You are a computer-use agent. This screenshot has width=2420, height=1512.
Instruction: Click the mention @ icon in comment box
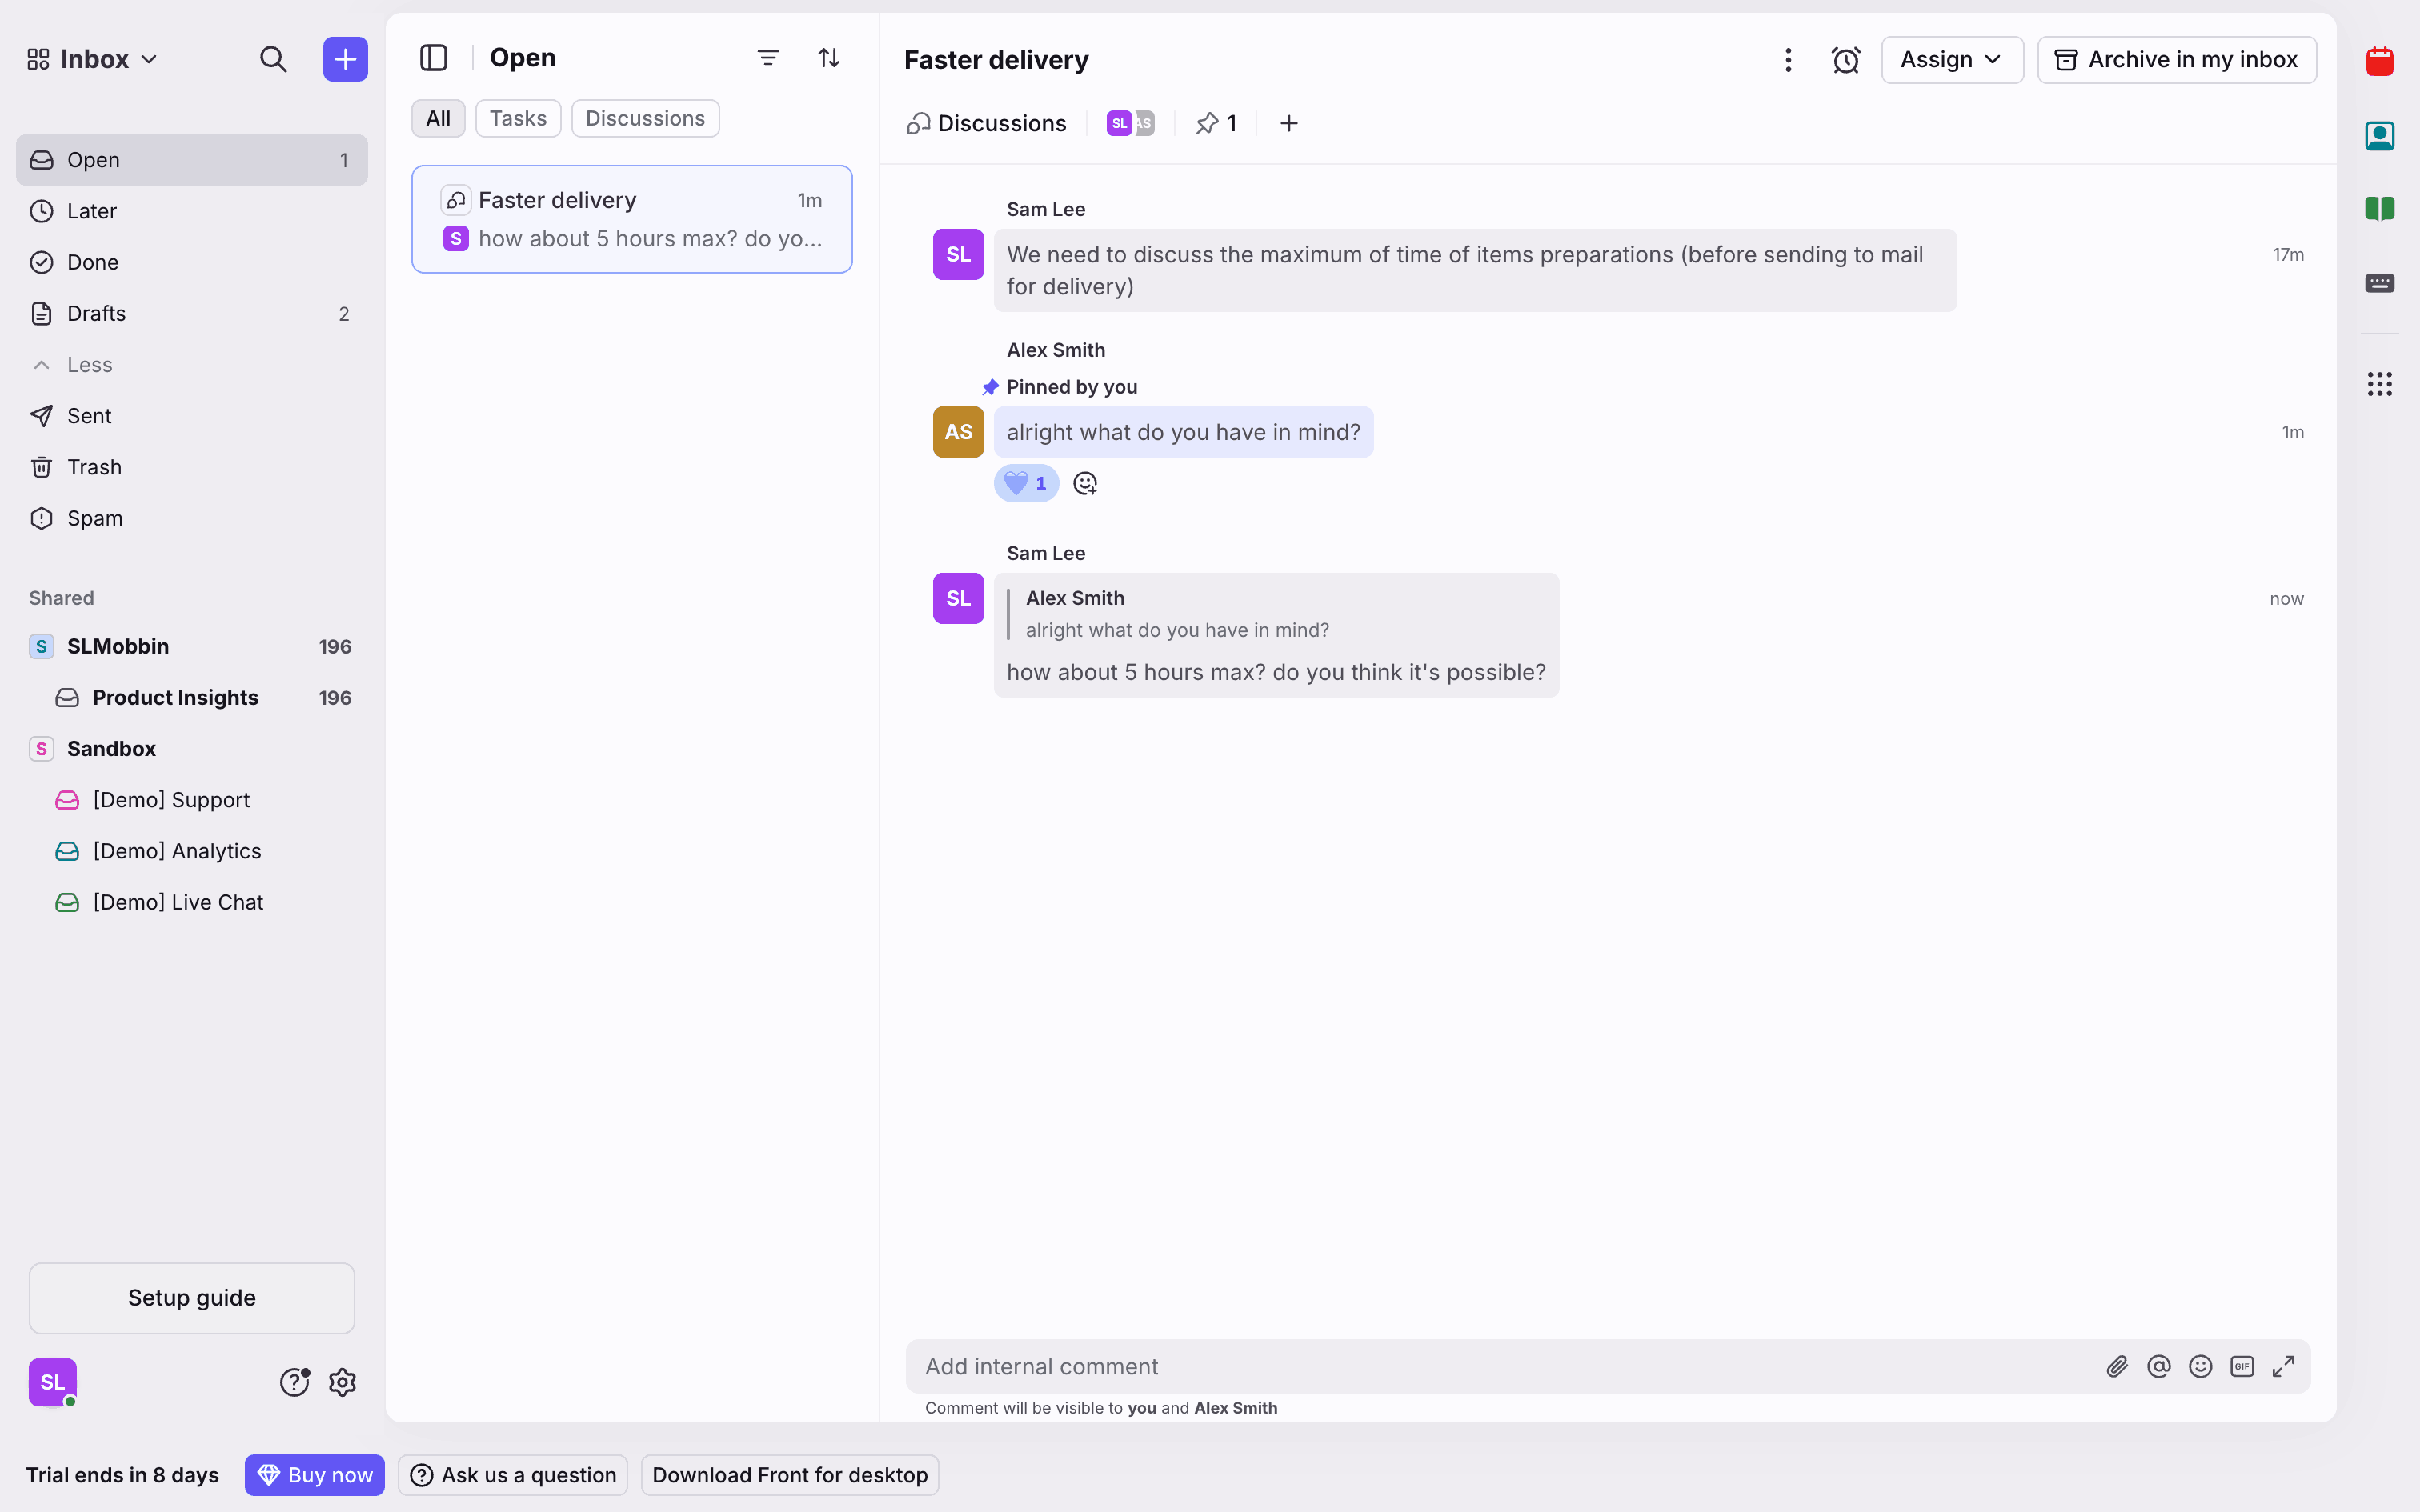pyautogui.click(x=2158, y=1366)
